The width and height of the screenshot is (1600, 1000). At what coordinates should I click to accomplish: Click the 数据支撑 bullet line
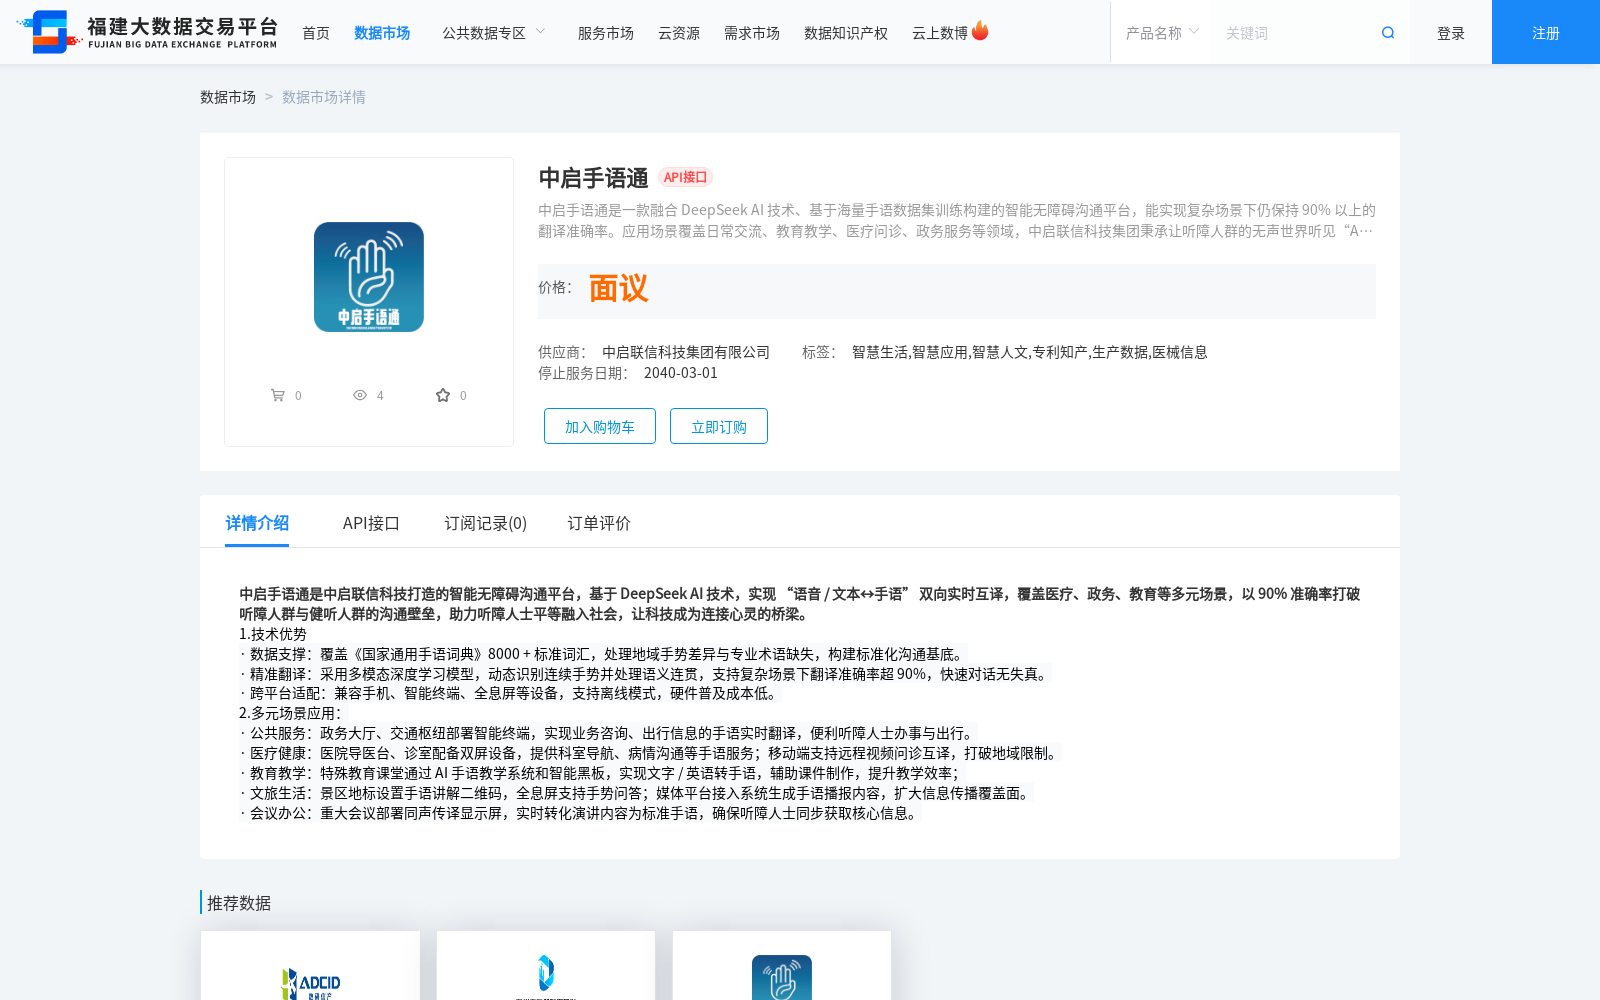pos(603,654)
